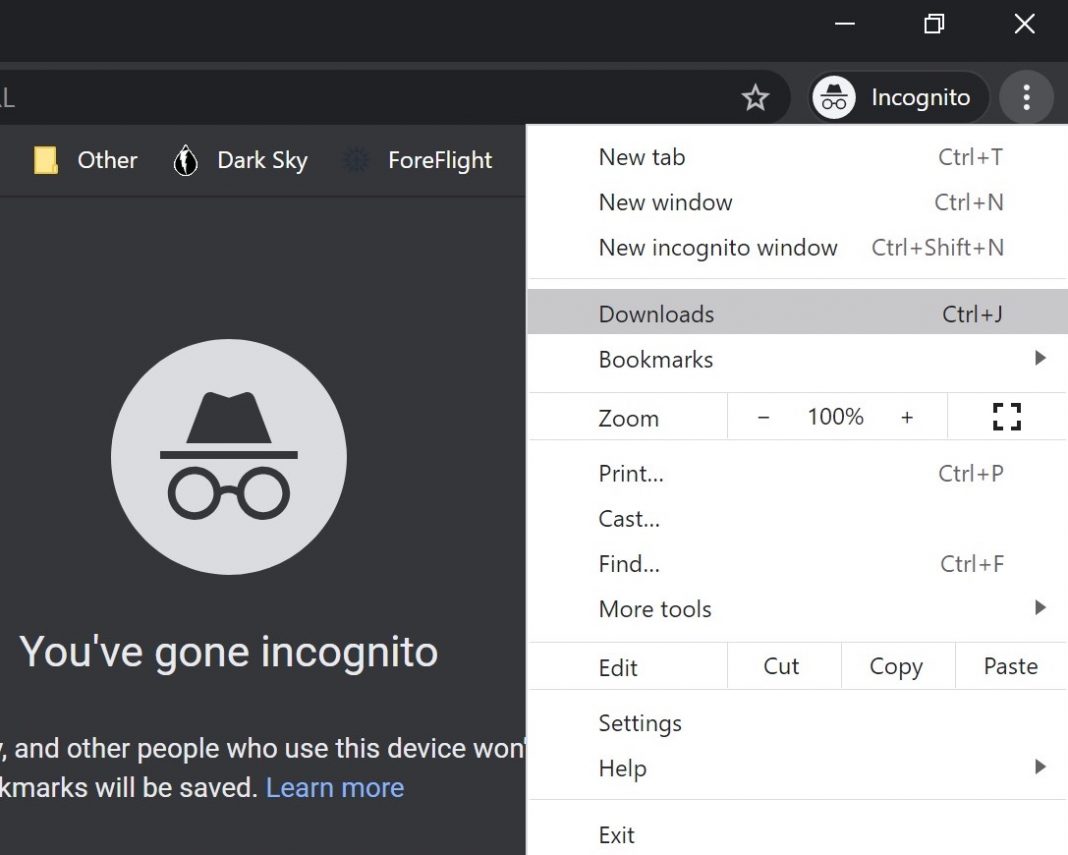The image size is (1068, 855).
Task: Open the Dark Sky bookmark
Action: 240,160
